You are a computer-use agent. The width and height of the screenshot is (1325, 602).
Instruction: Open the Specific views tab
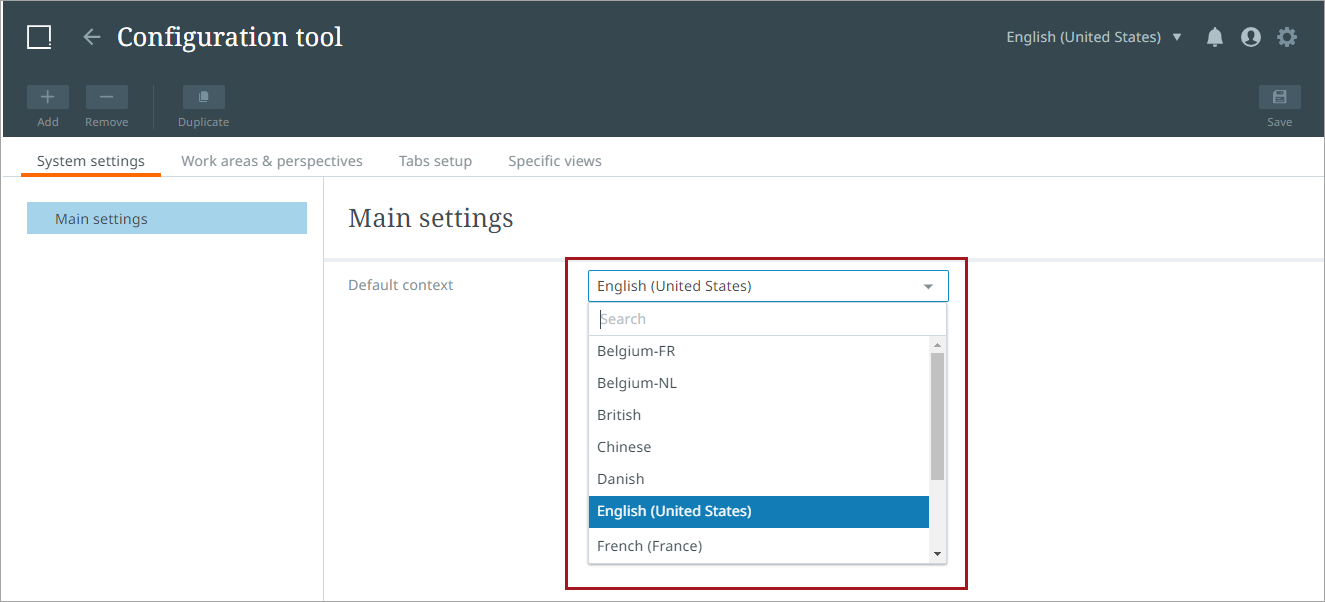tap(555, 161)
